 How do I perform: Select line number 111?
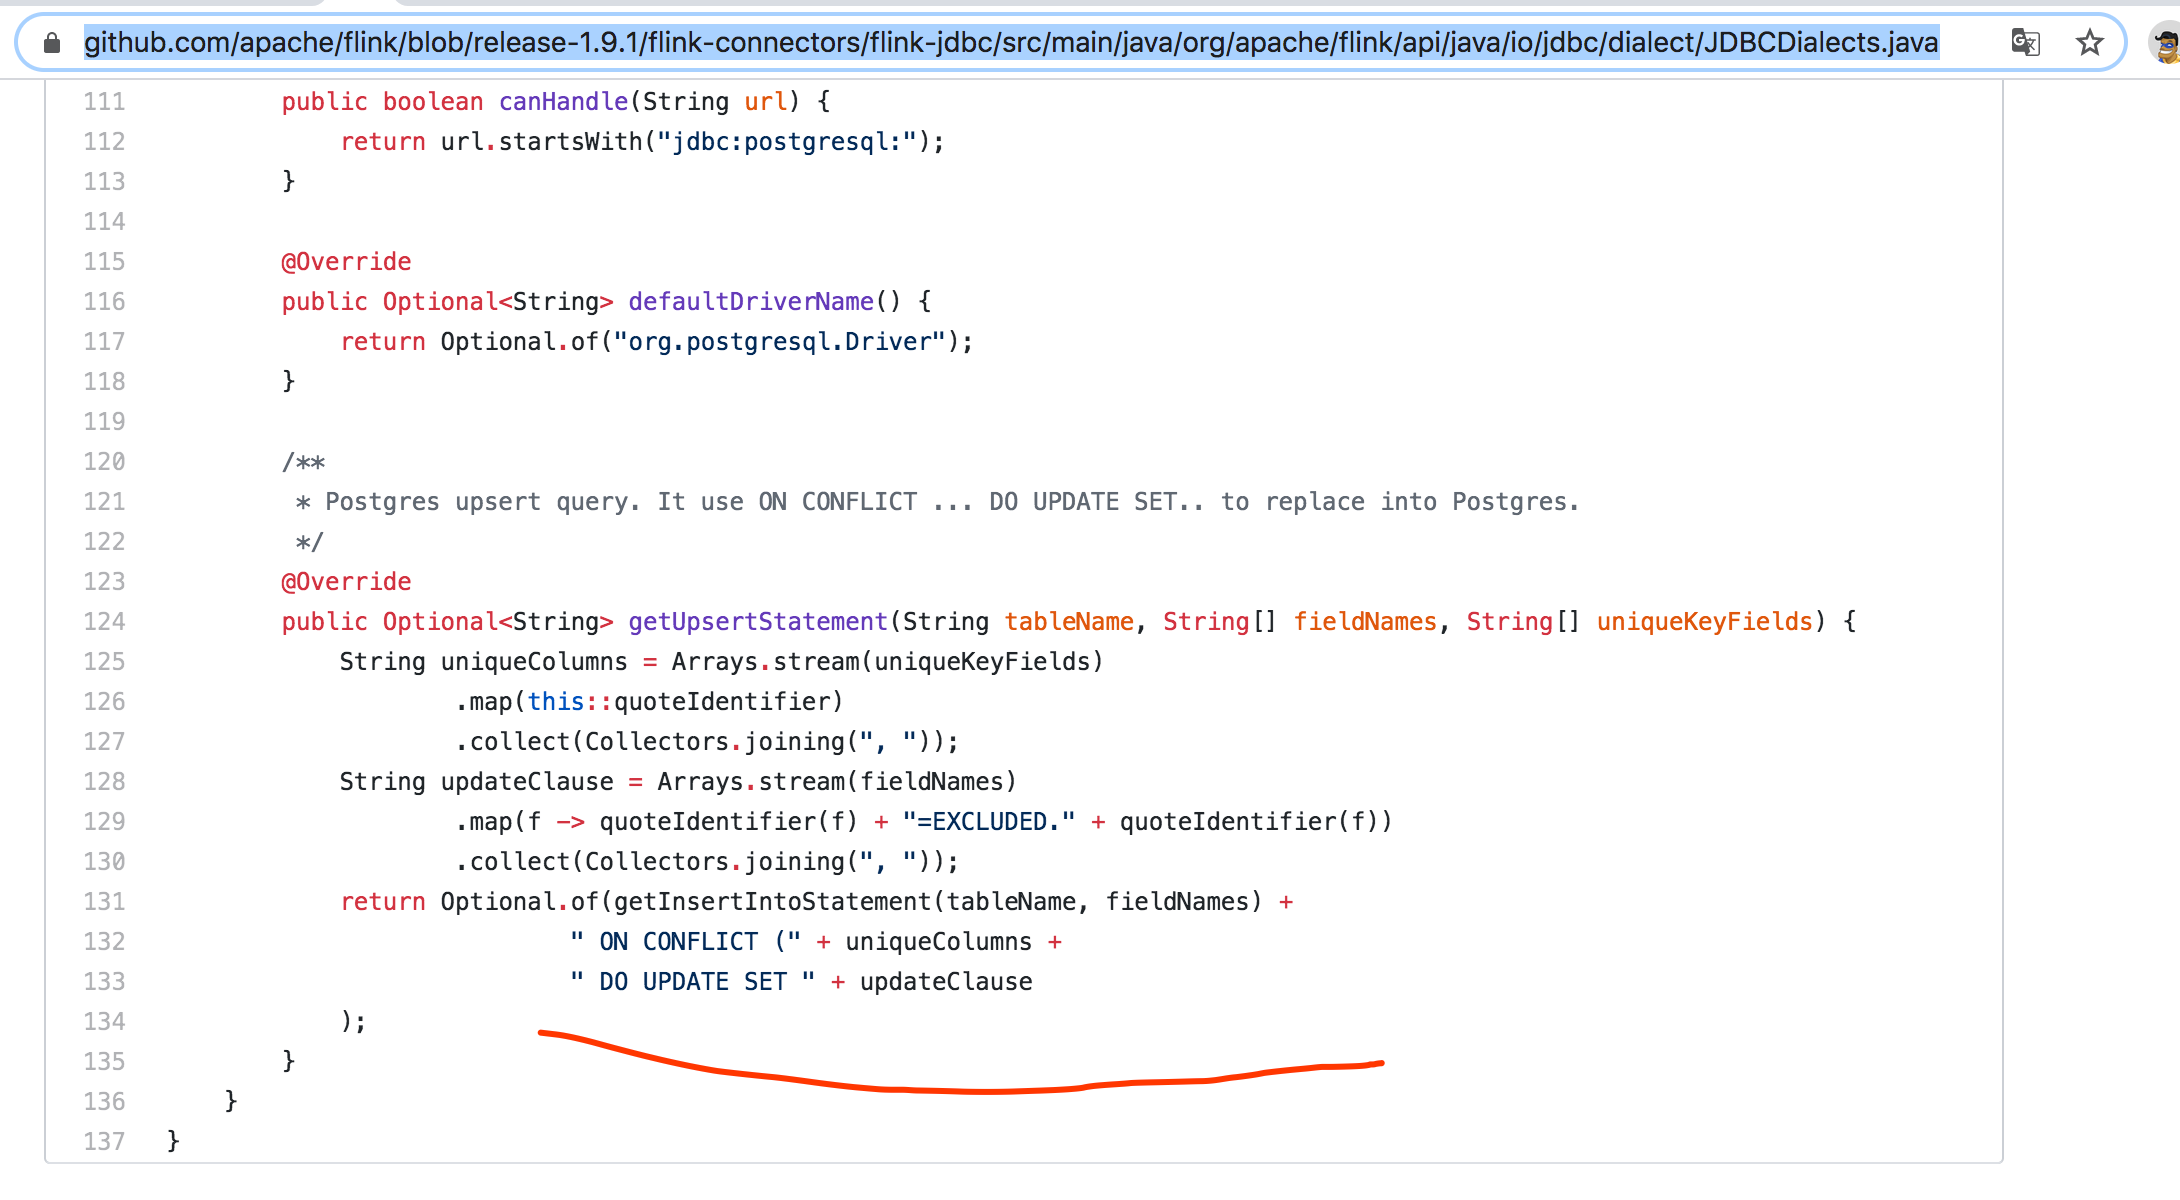point(104,102)
